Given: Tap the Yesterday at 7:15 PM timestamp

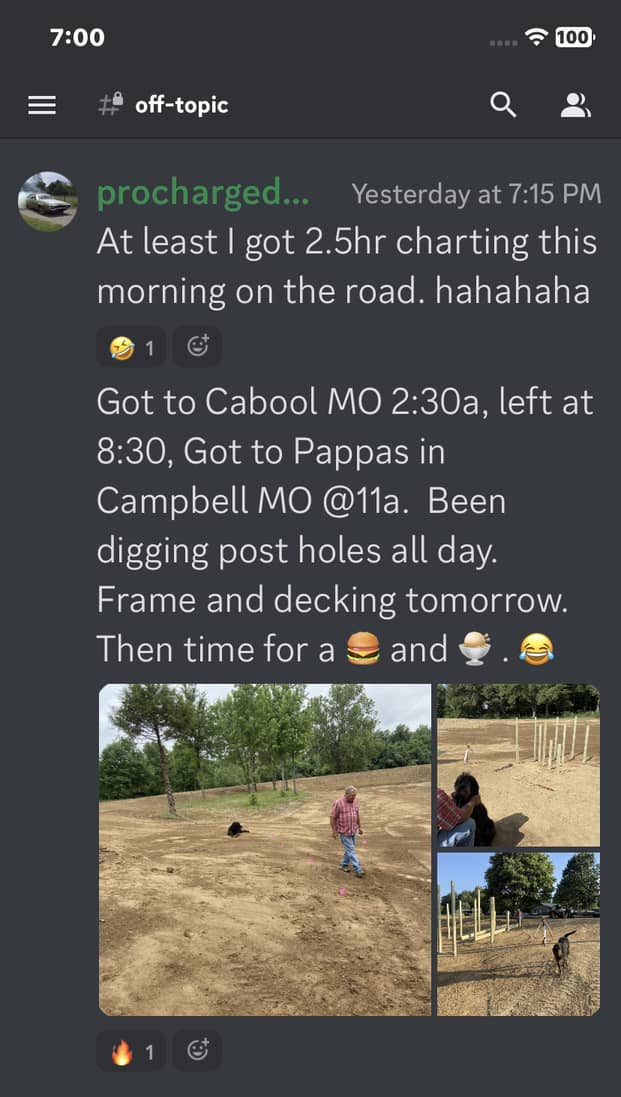Looking at the screenshot, I should [476, 194].
